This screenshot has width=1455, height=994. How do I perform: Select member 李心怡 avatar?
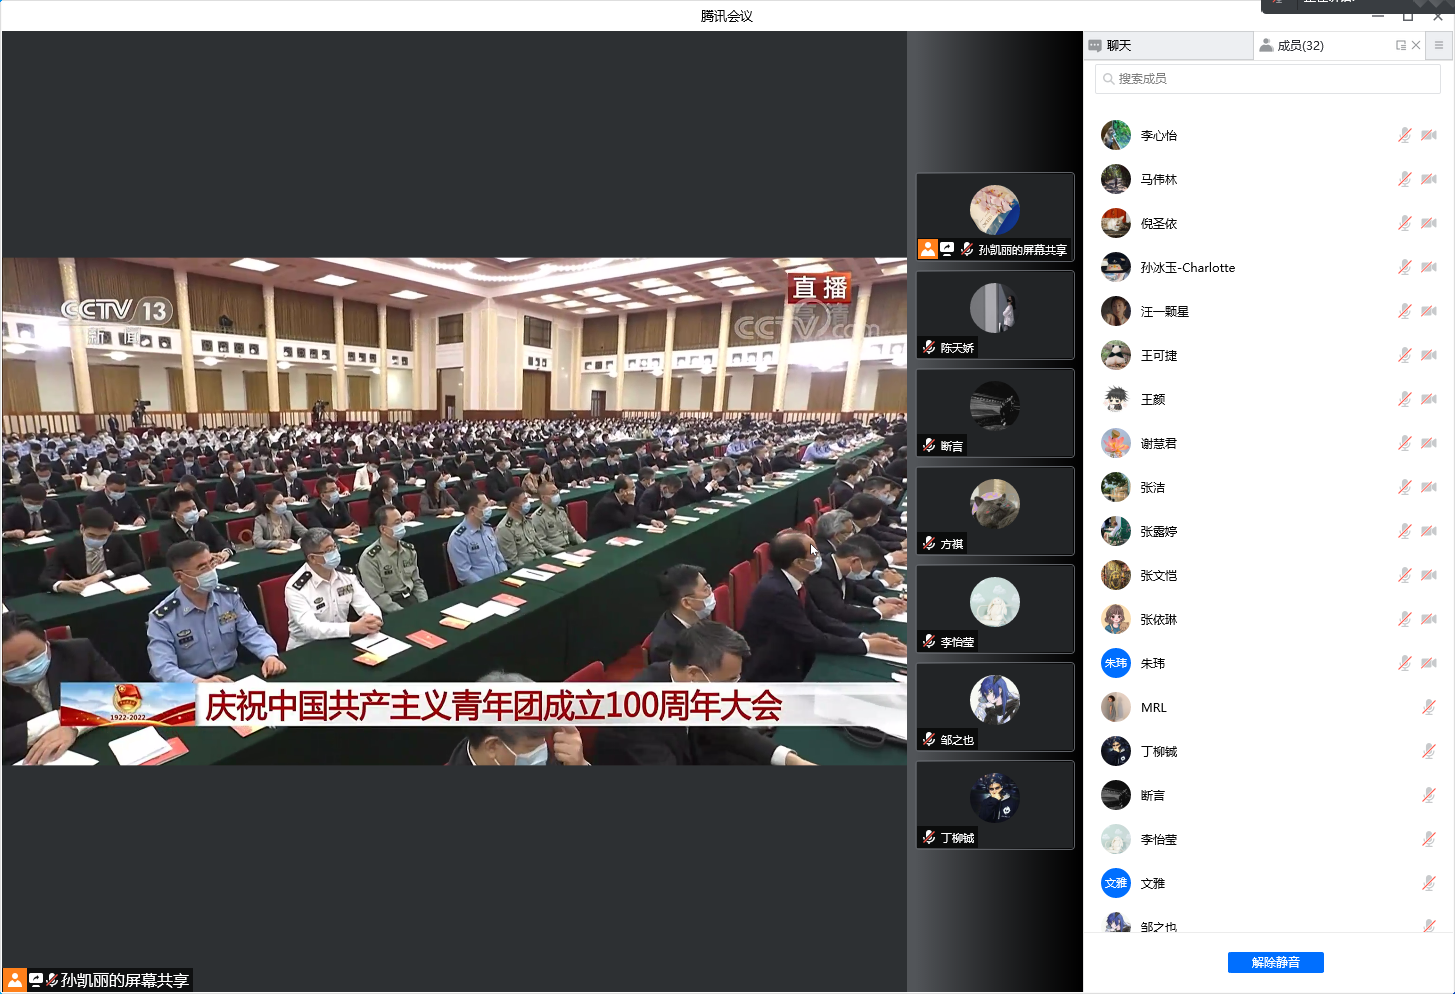pyautogui.click(x=1116, y=135)
